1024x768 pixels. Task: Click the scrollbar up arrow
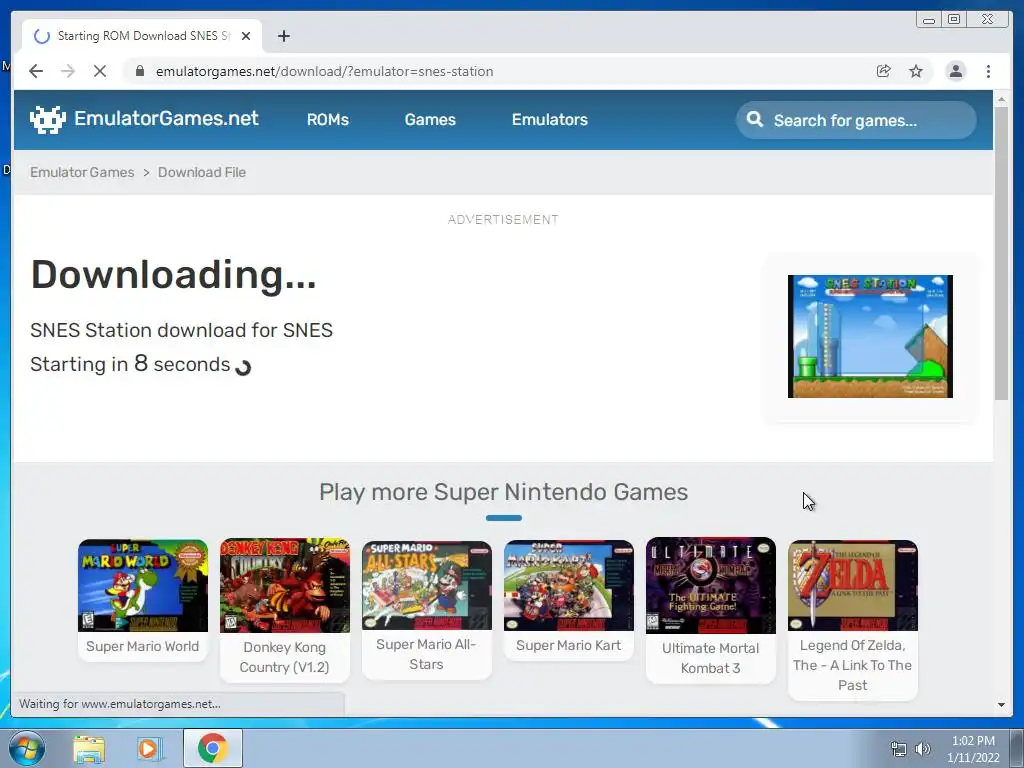tap(1001, 99)
